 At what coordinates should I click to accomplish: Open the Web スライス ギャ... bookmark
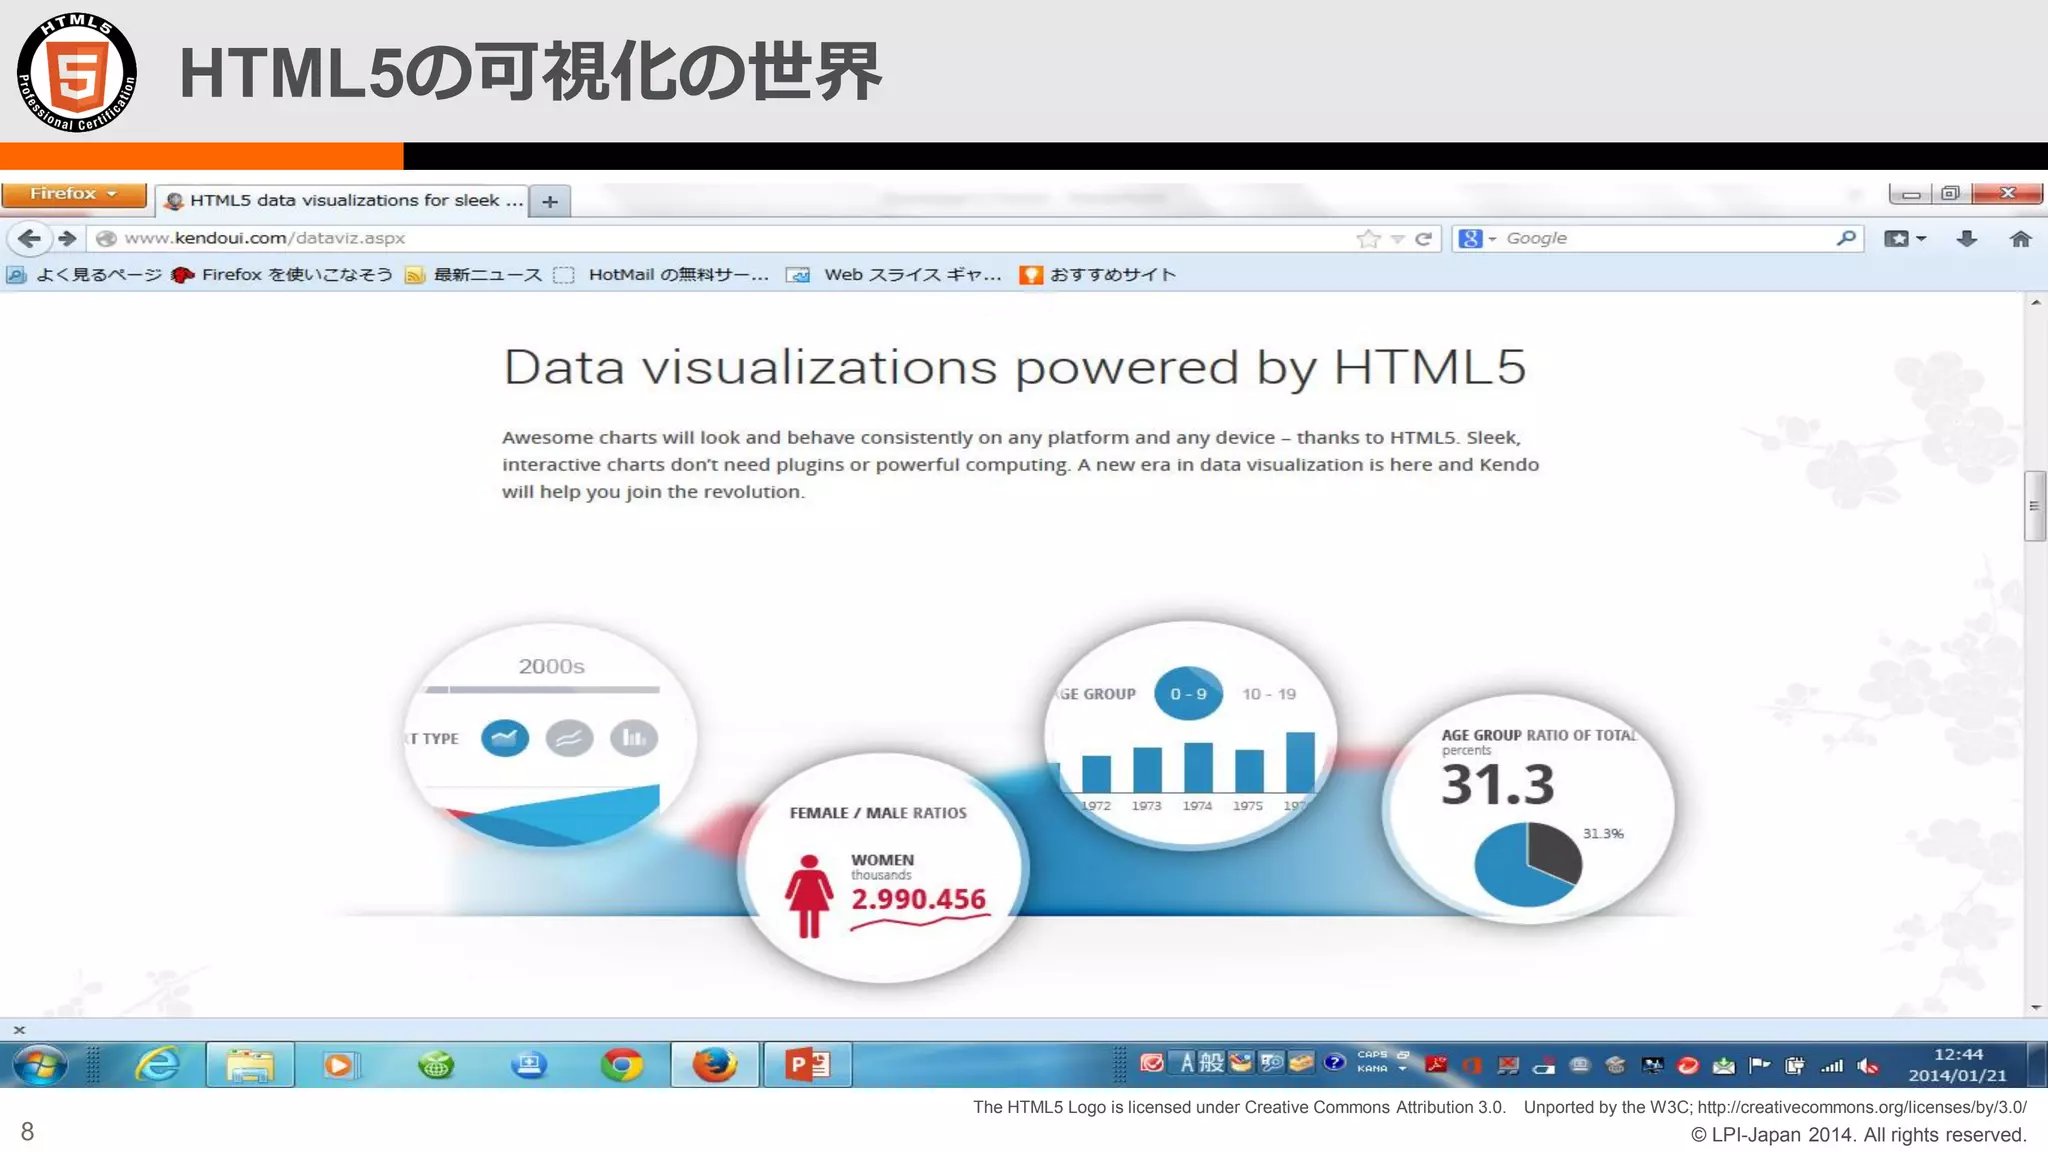894,275
